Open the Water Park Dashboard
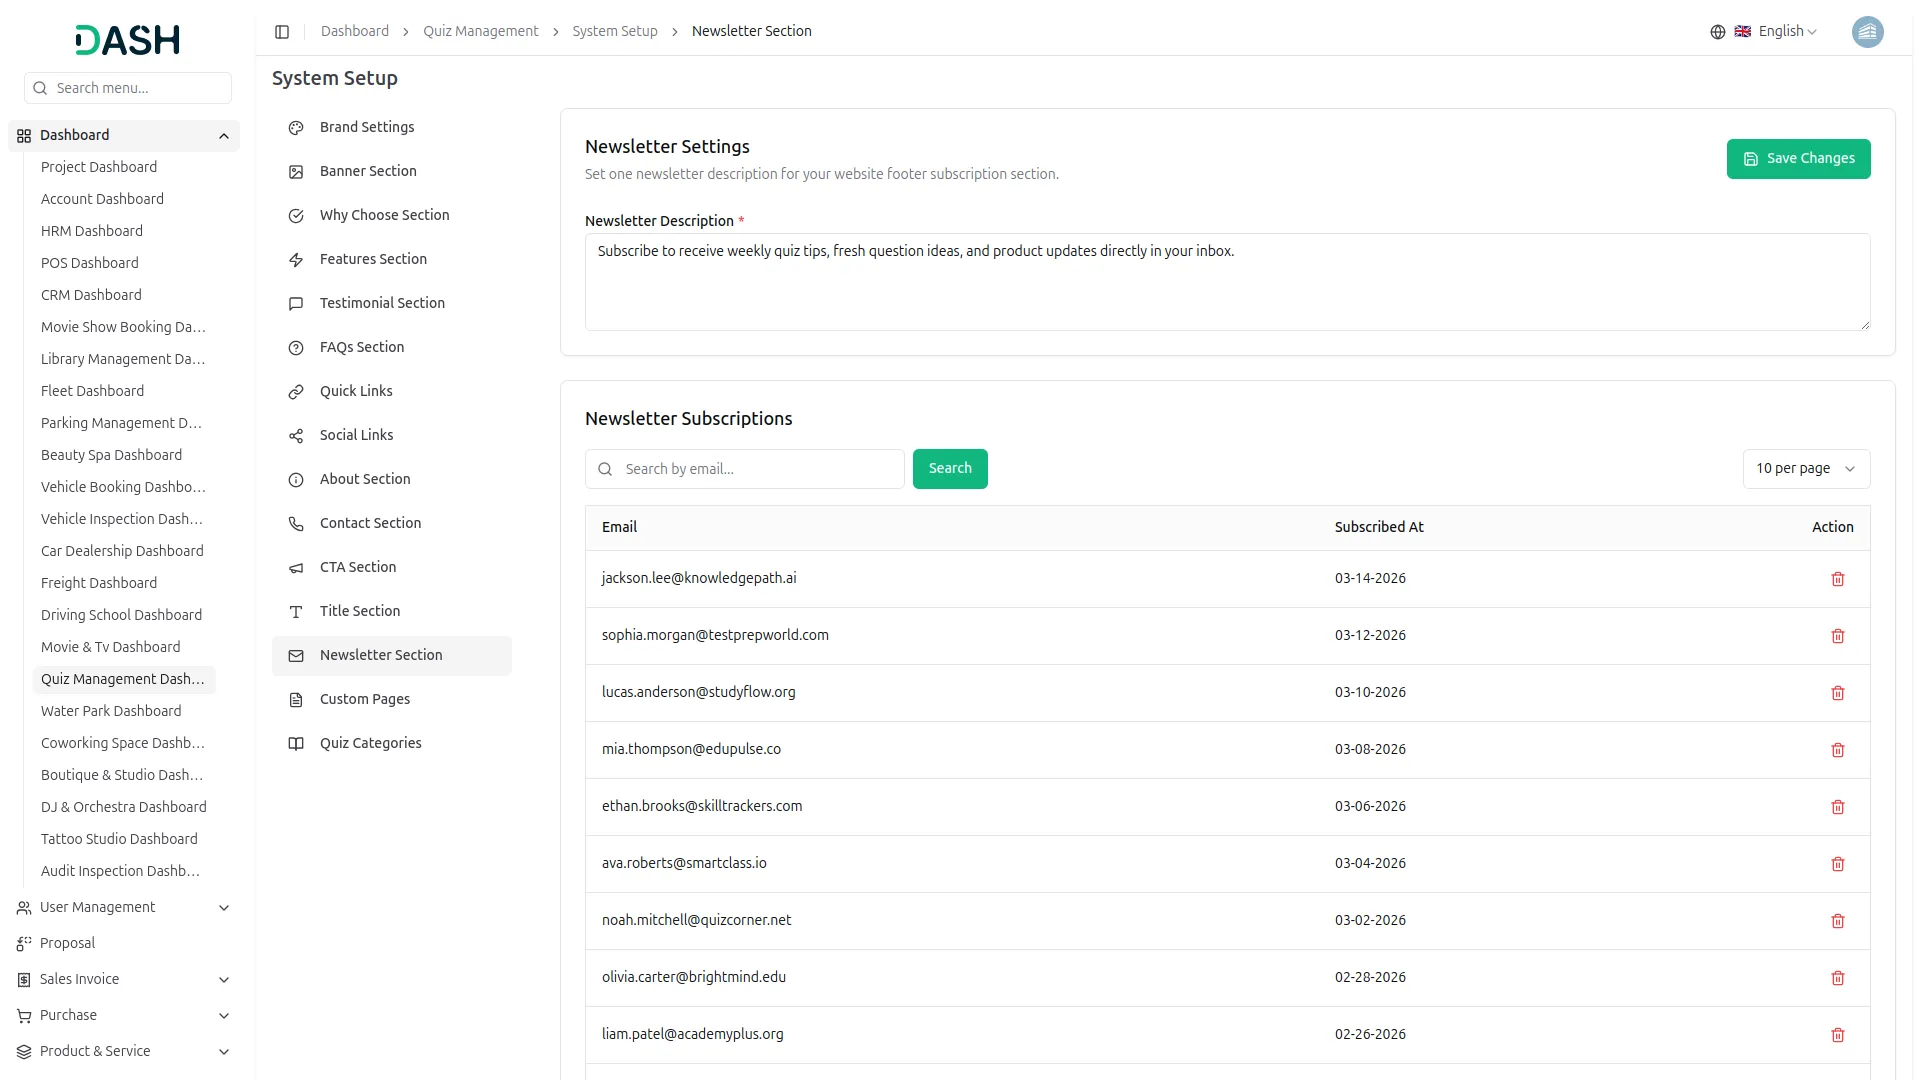1920x1080 pixels. [x=111, y=711]
